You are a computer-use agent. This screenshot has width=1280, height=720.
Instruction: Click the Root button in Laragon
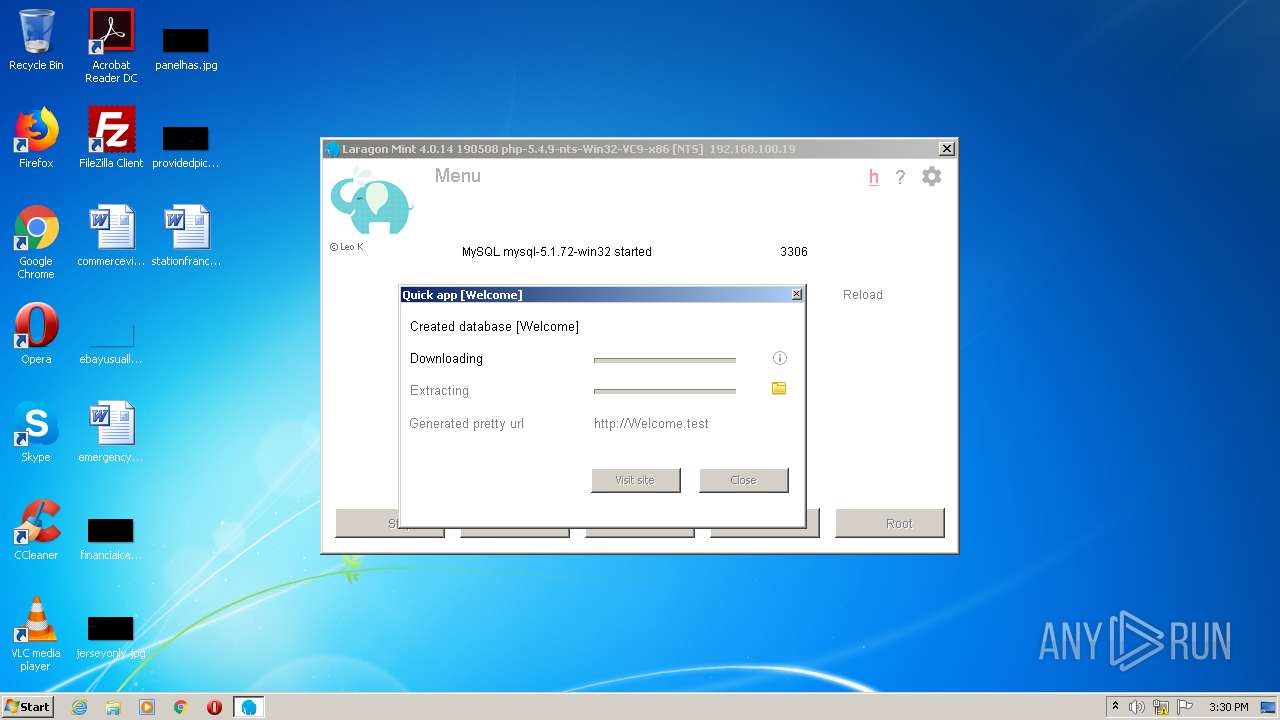(x=890, y=523)
